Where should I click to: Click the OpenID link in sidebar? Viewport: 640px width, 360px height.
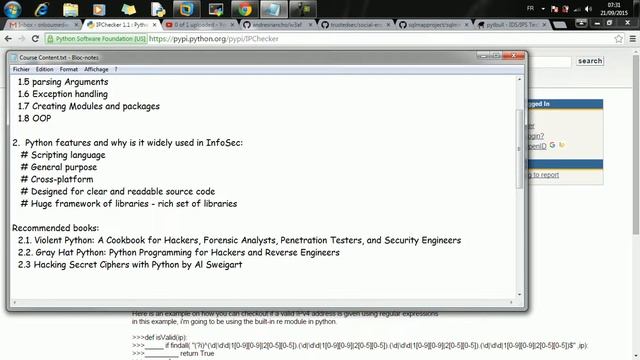[x=537, y=146]
